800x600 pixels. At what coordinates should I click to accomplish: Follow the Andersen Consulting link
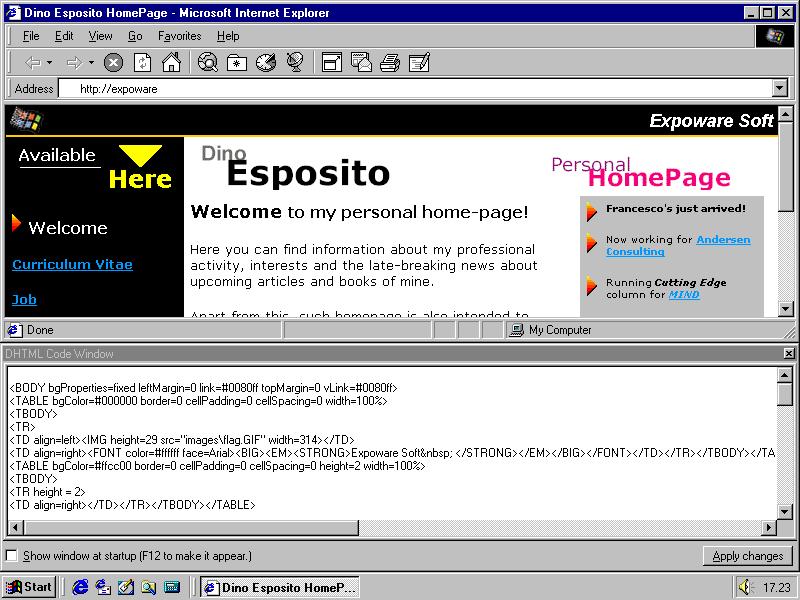click(722, 240)
